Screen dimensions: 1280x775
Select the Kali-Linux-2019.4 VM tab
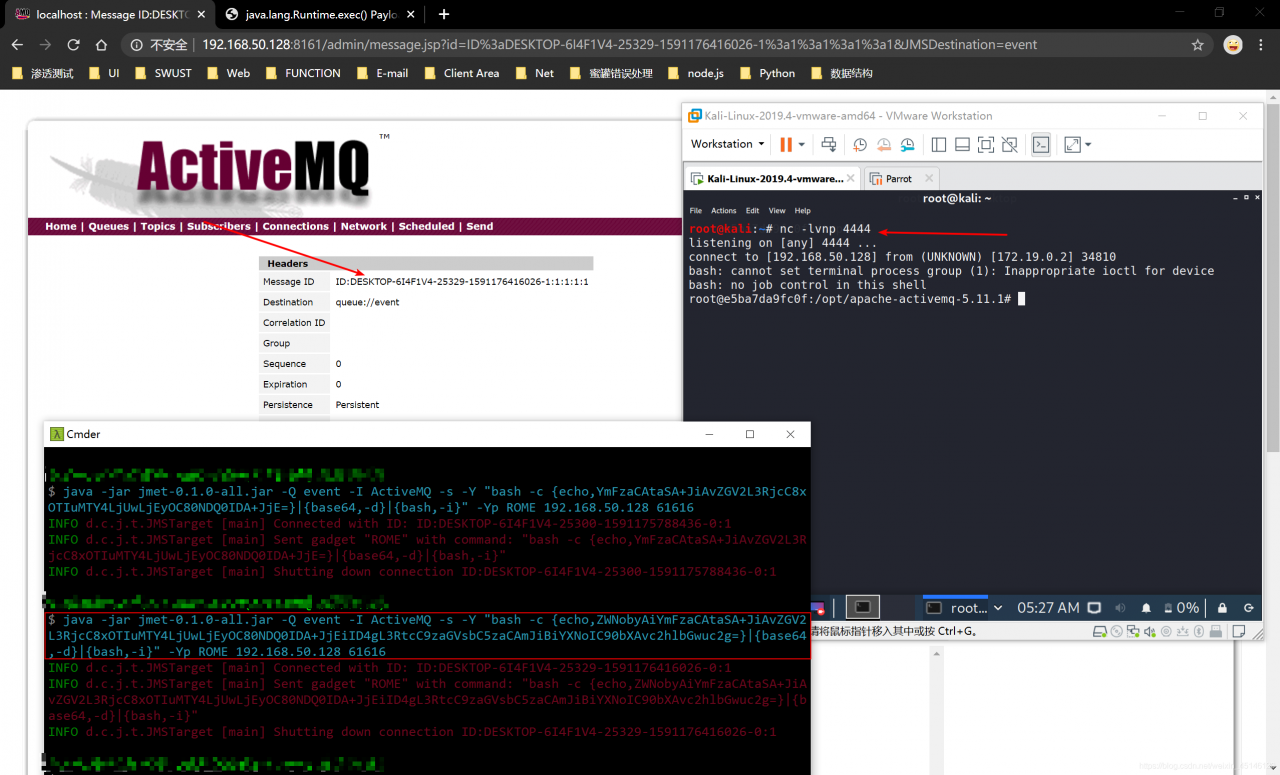(x=772, y=178)
